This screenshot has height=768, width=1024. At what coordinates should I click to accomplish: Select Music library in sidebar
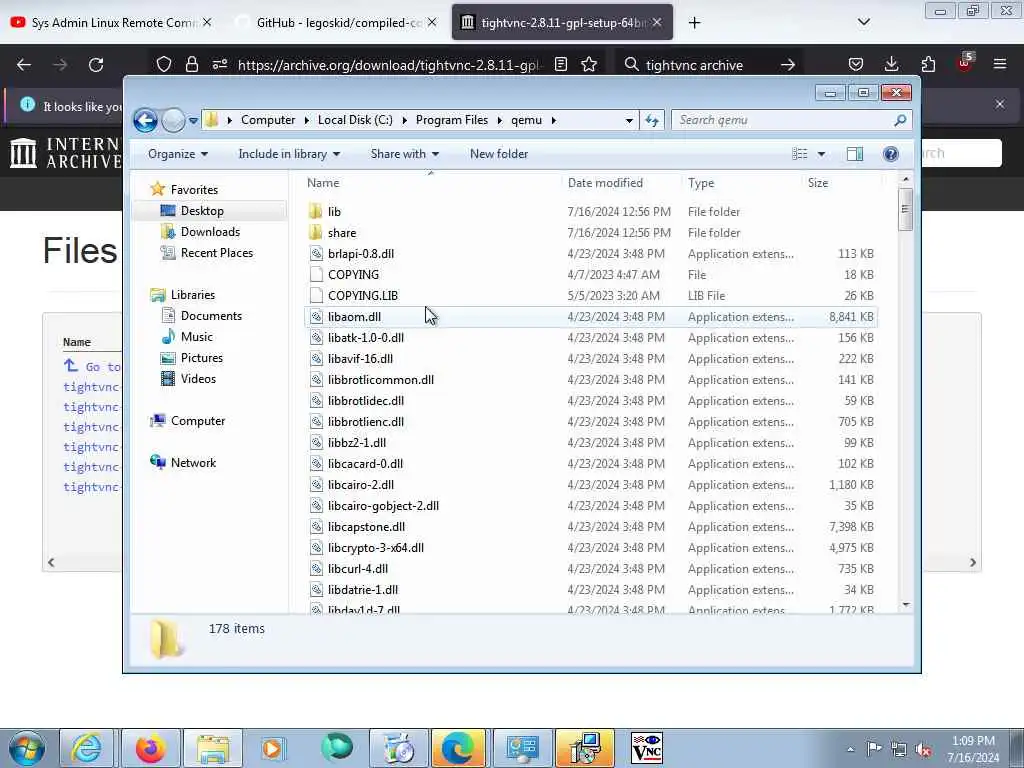tap(196, 337)
